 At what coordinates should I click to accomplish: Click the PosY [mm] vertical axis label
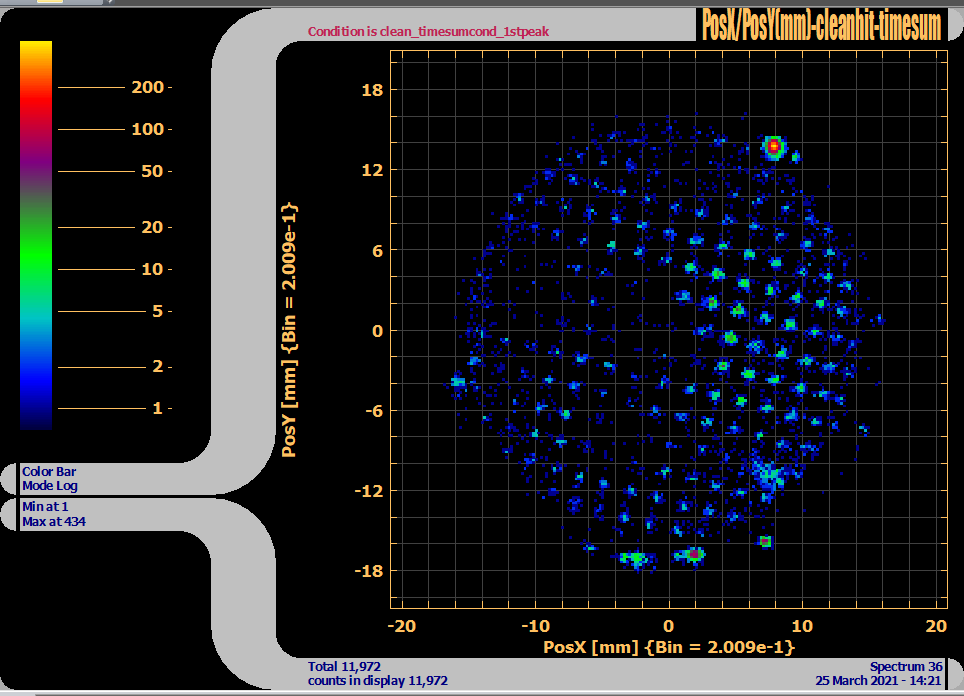pos(289,331)
